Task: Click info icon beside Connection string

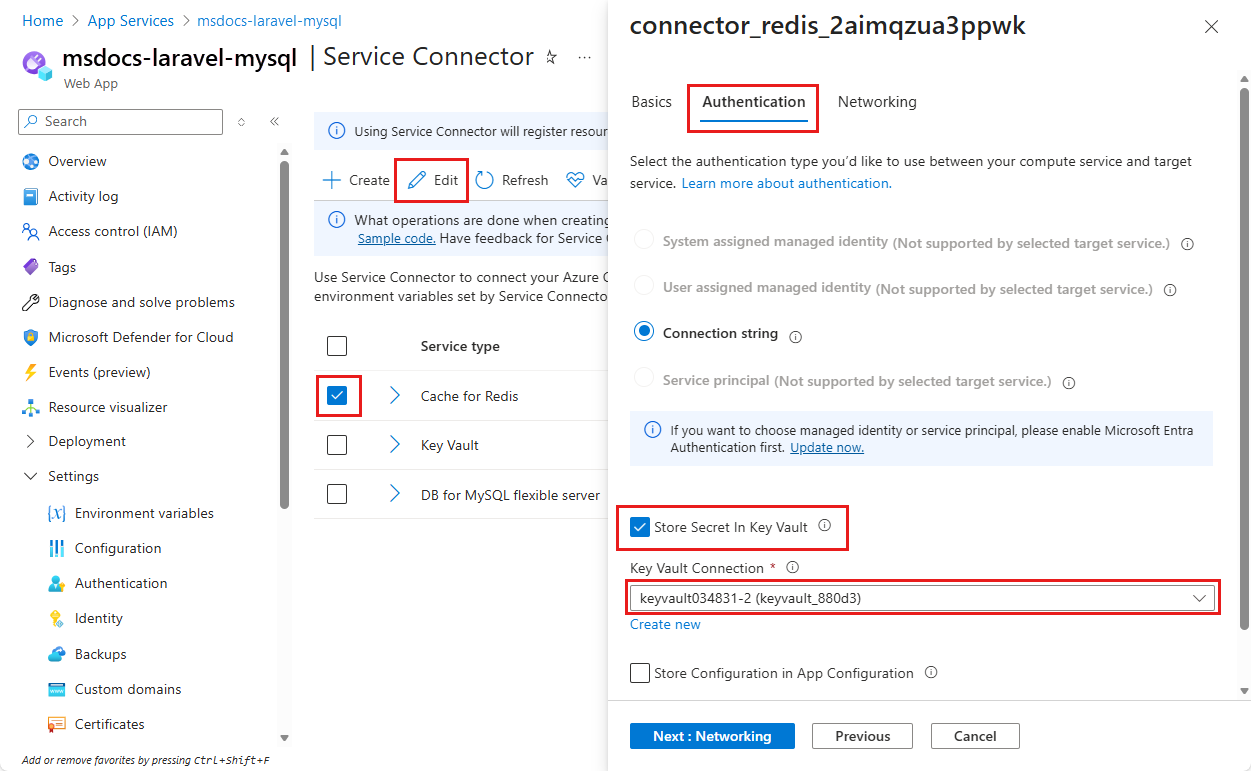Action: pos(796,337)
